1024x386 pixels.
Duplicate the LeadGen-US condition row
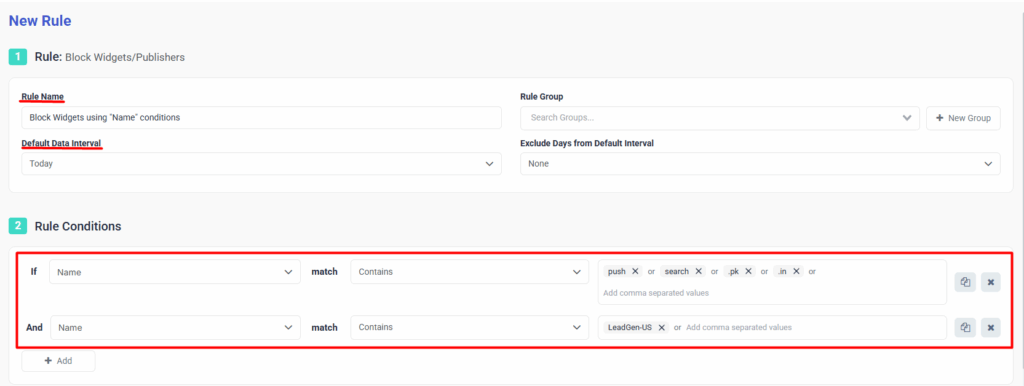click(965, 328)
